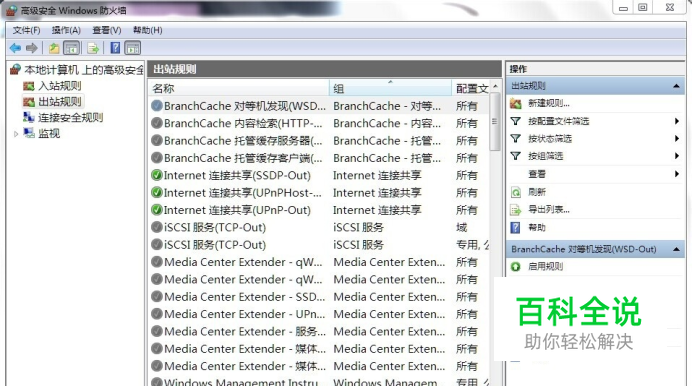Click 启用规则 in the actions pane
This screenshot has height=386, width=692.
(545, 266)
